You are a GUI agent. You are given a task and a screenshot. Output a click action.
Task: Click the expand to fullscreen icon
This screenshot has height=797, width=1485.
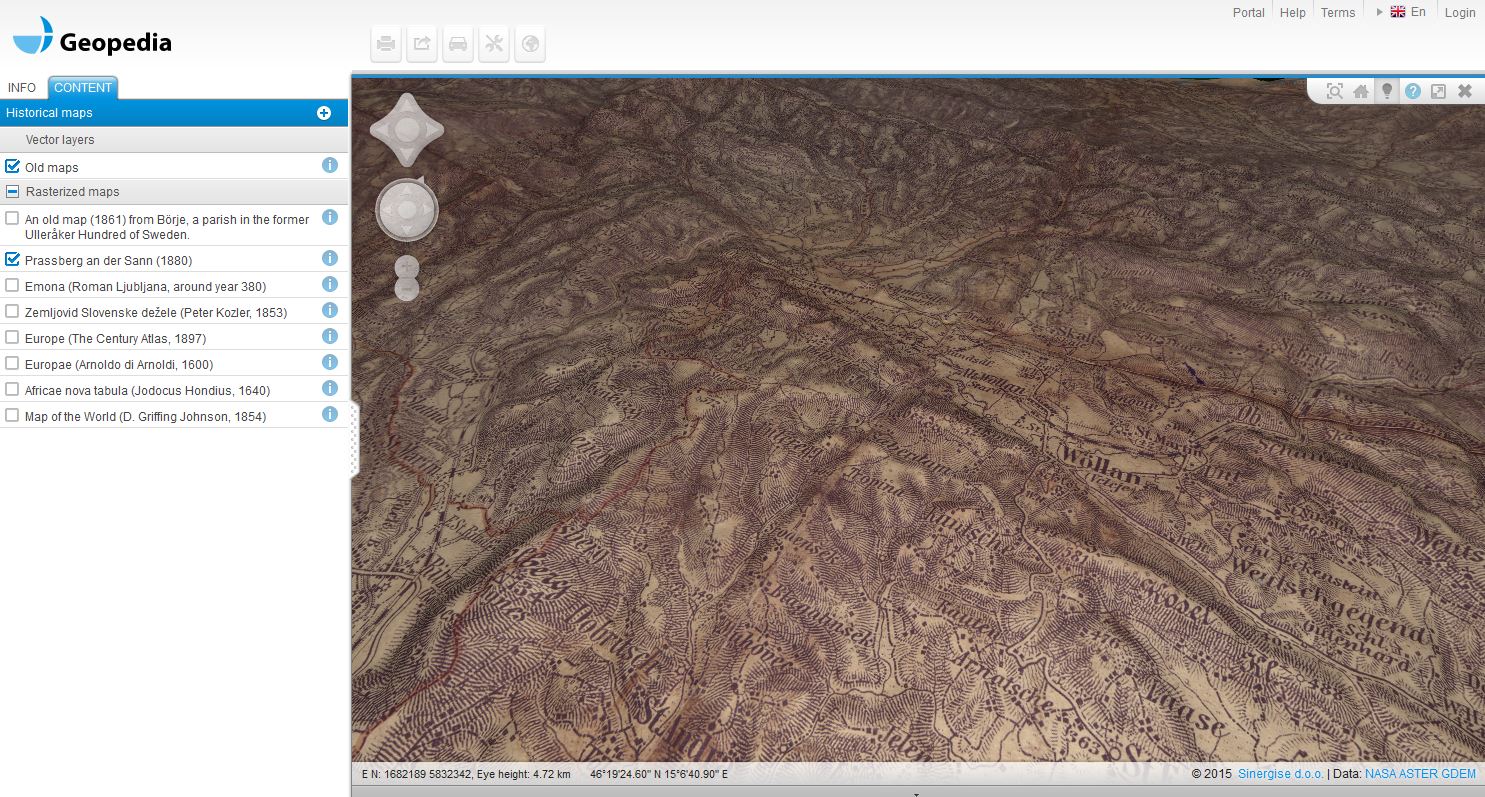click(x=1438, y=91)
